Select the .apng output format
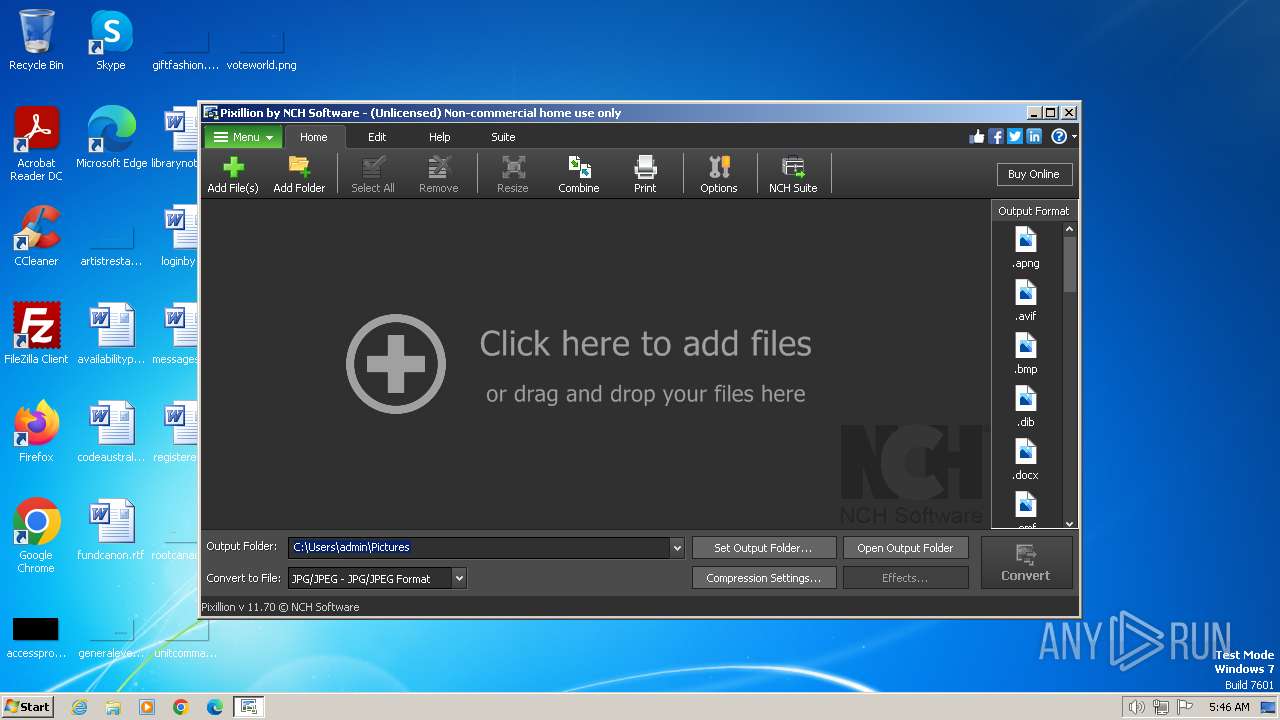Viewport: 1280px width, 720px height. [1026, 247]
